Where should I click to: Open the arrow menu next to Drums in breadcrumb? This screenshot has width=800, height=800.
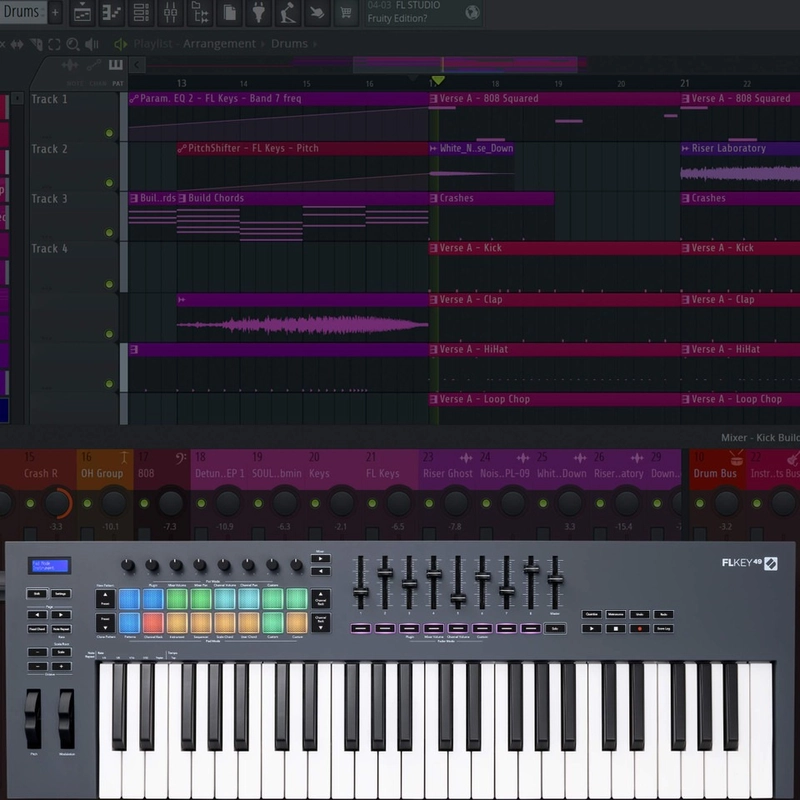[316, 43]
